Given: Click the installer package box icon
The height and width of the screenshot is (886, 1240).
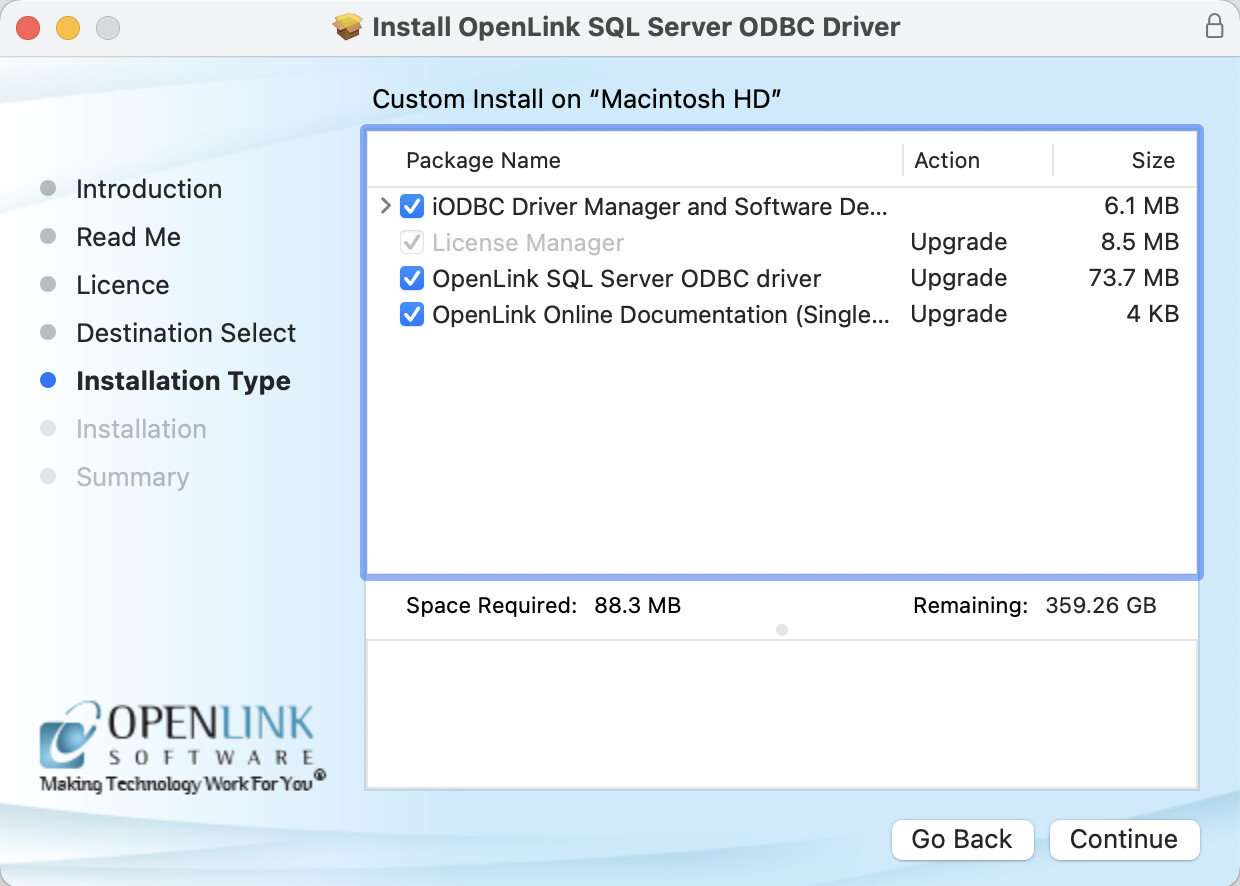Looking at the screenshot, I should pyautogui.click(x=348, y=27).
